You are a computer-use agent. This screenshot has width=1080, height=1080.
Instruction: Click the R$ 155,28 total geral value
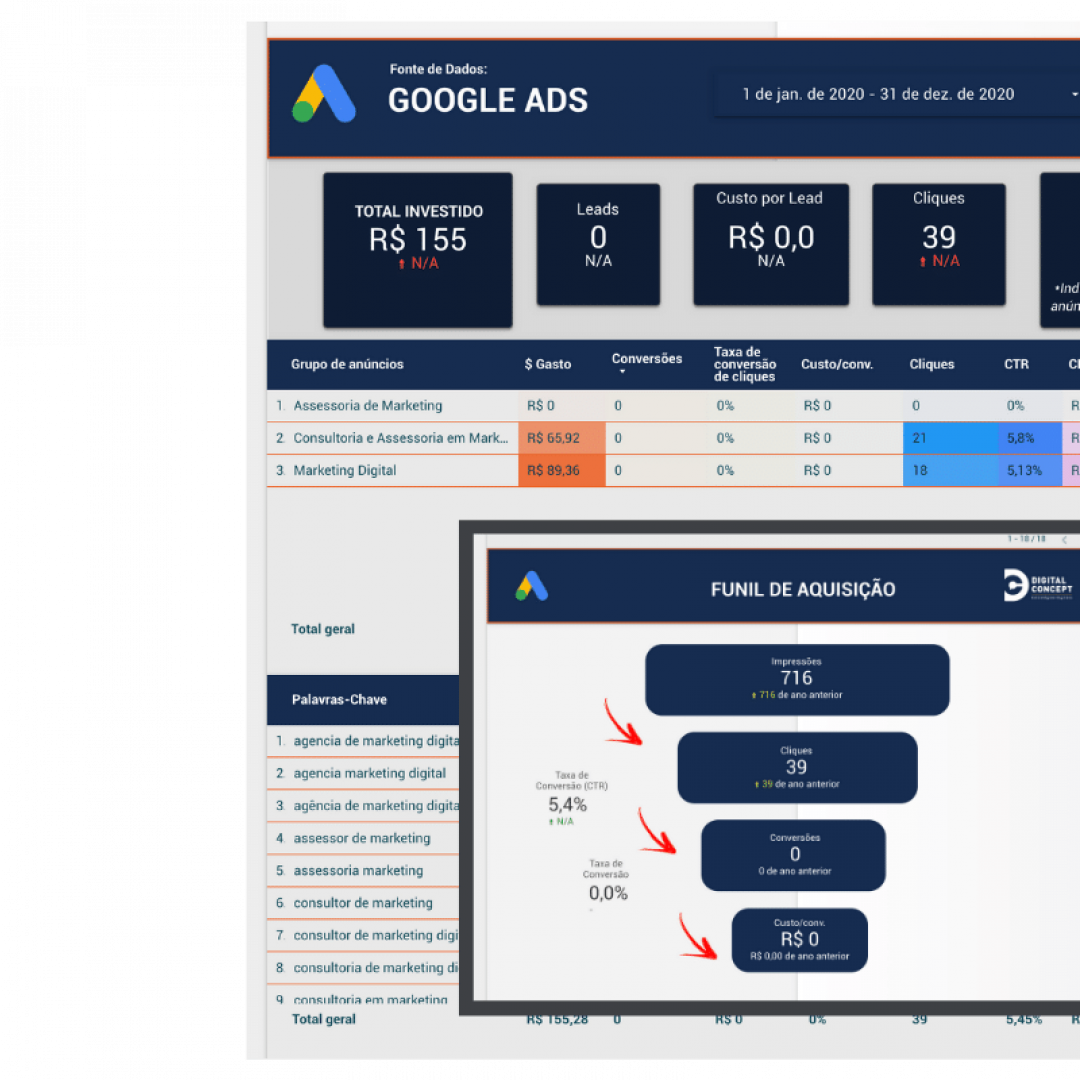tap(557, 1019)
